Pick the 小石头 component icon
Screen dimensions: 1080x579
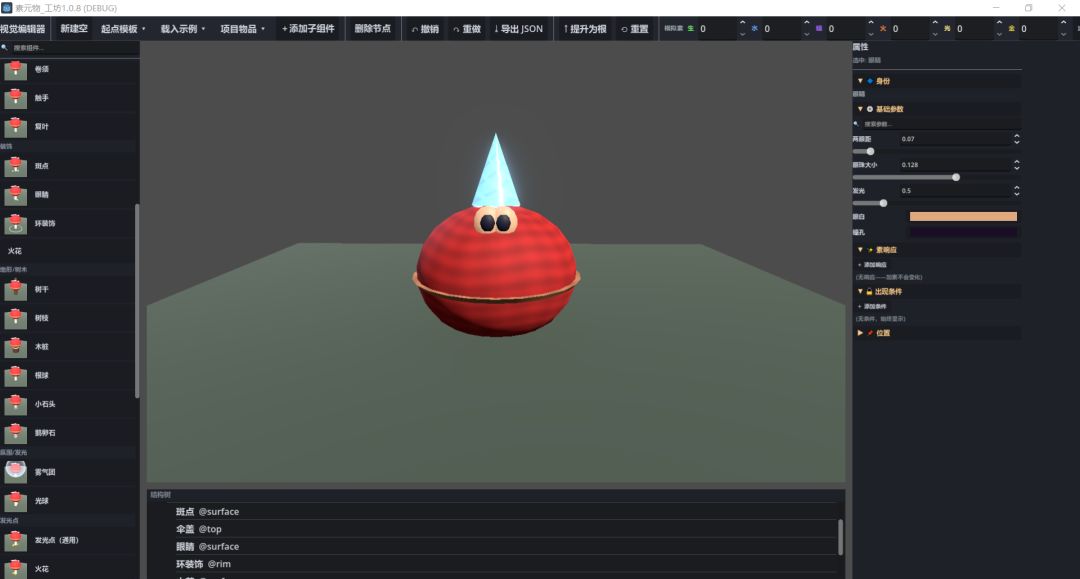click(x=15, y=405)
